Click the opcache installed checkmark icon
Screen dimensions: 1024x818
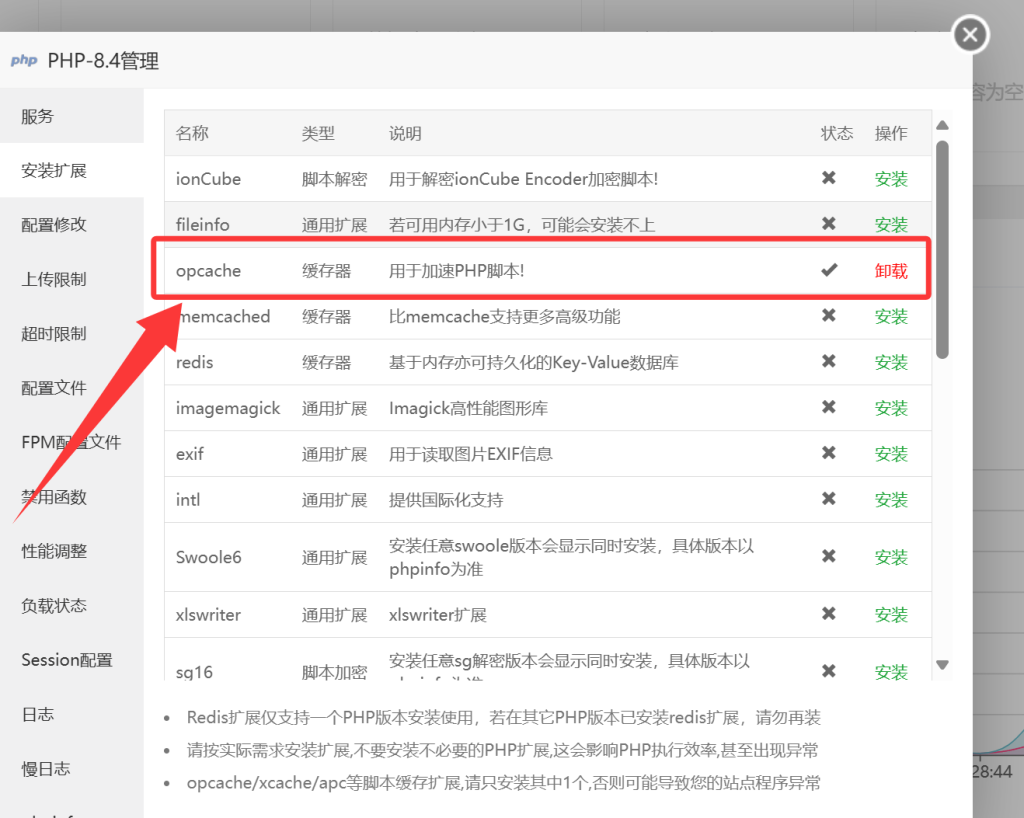[x=828, y=270]
